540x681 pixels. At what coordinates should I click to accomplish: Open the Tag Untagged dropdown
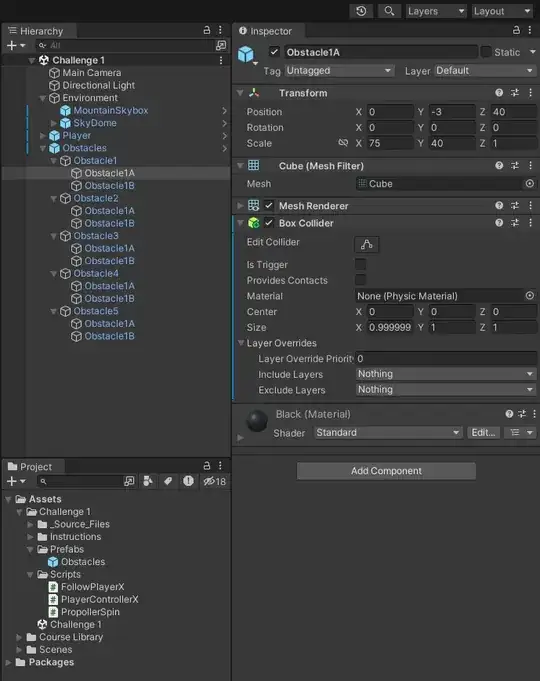tap(339, 70)
